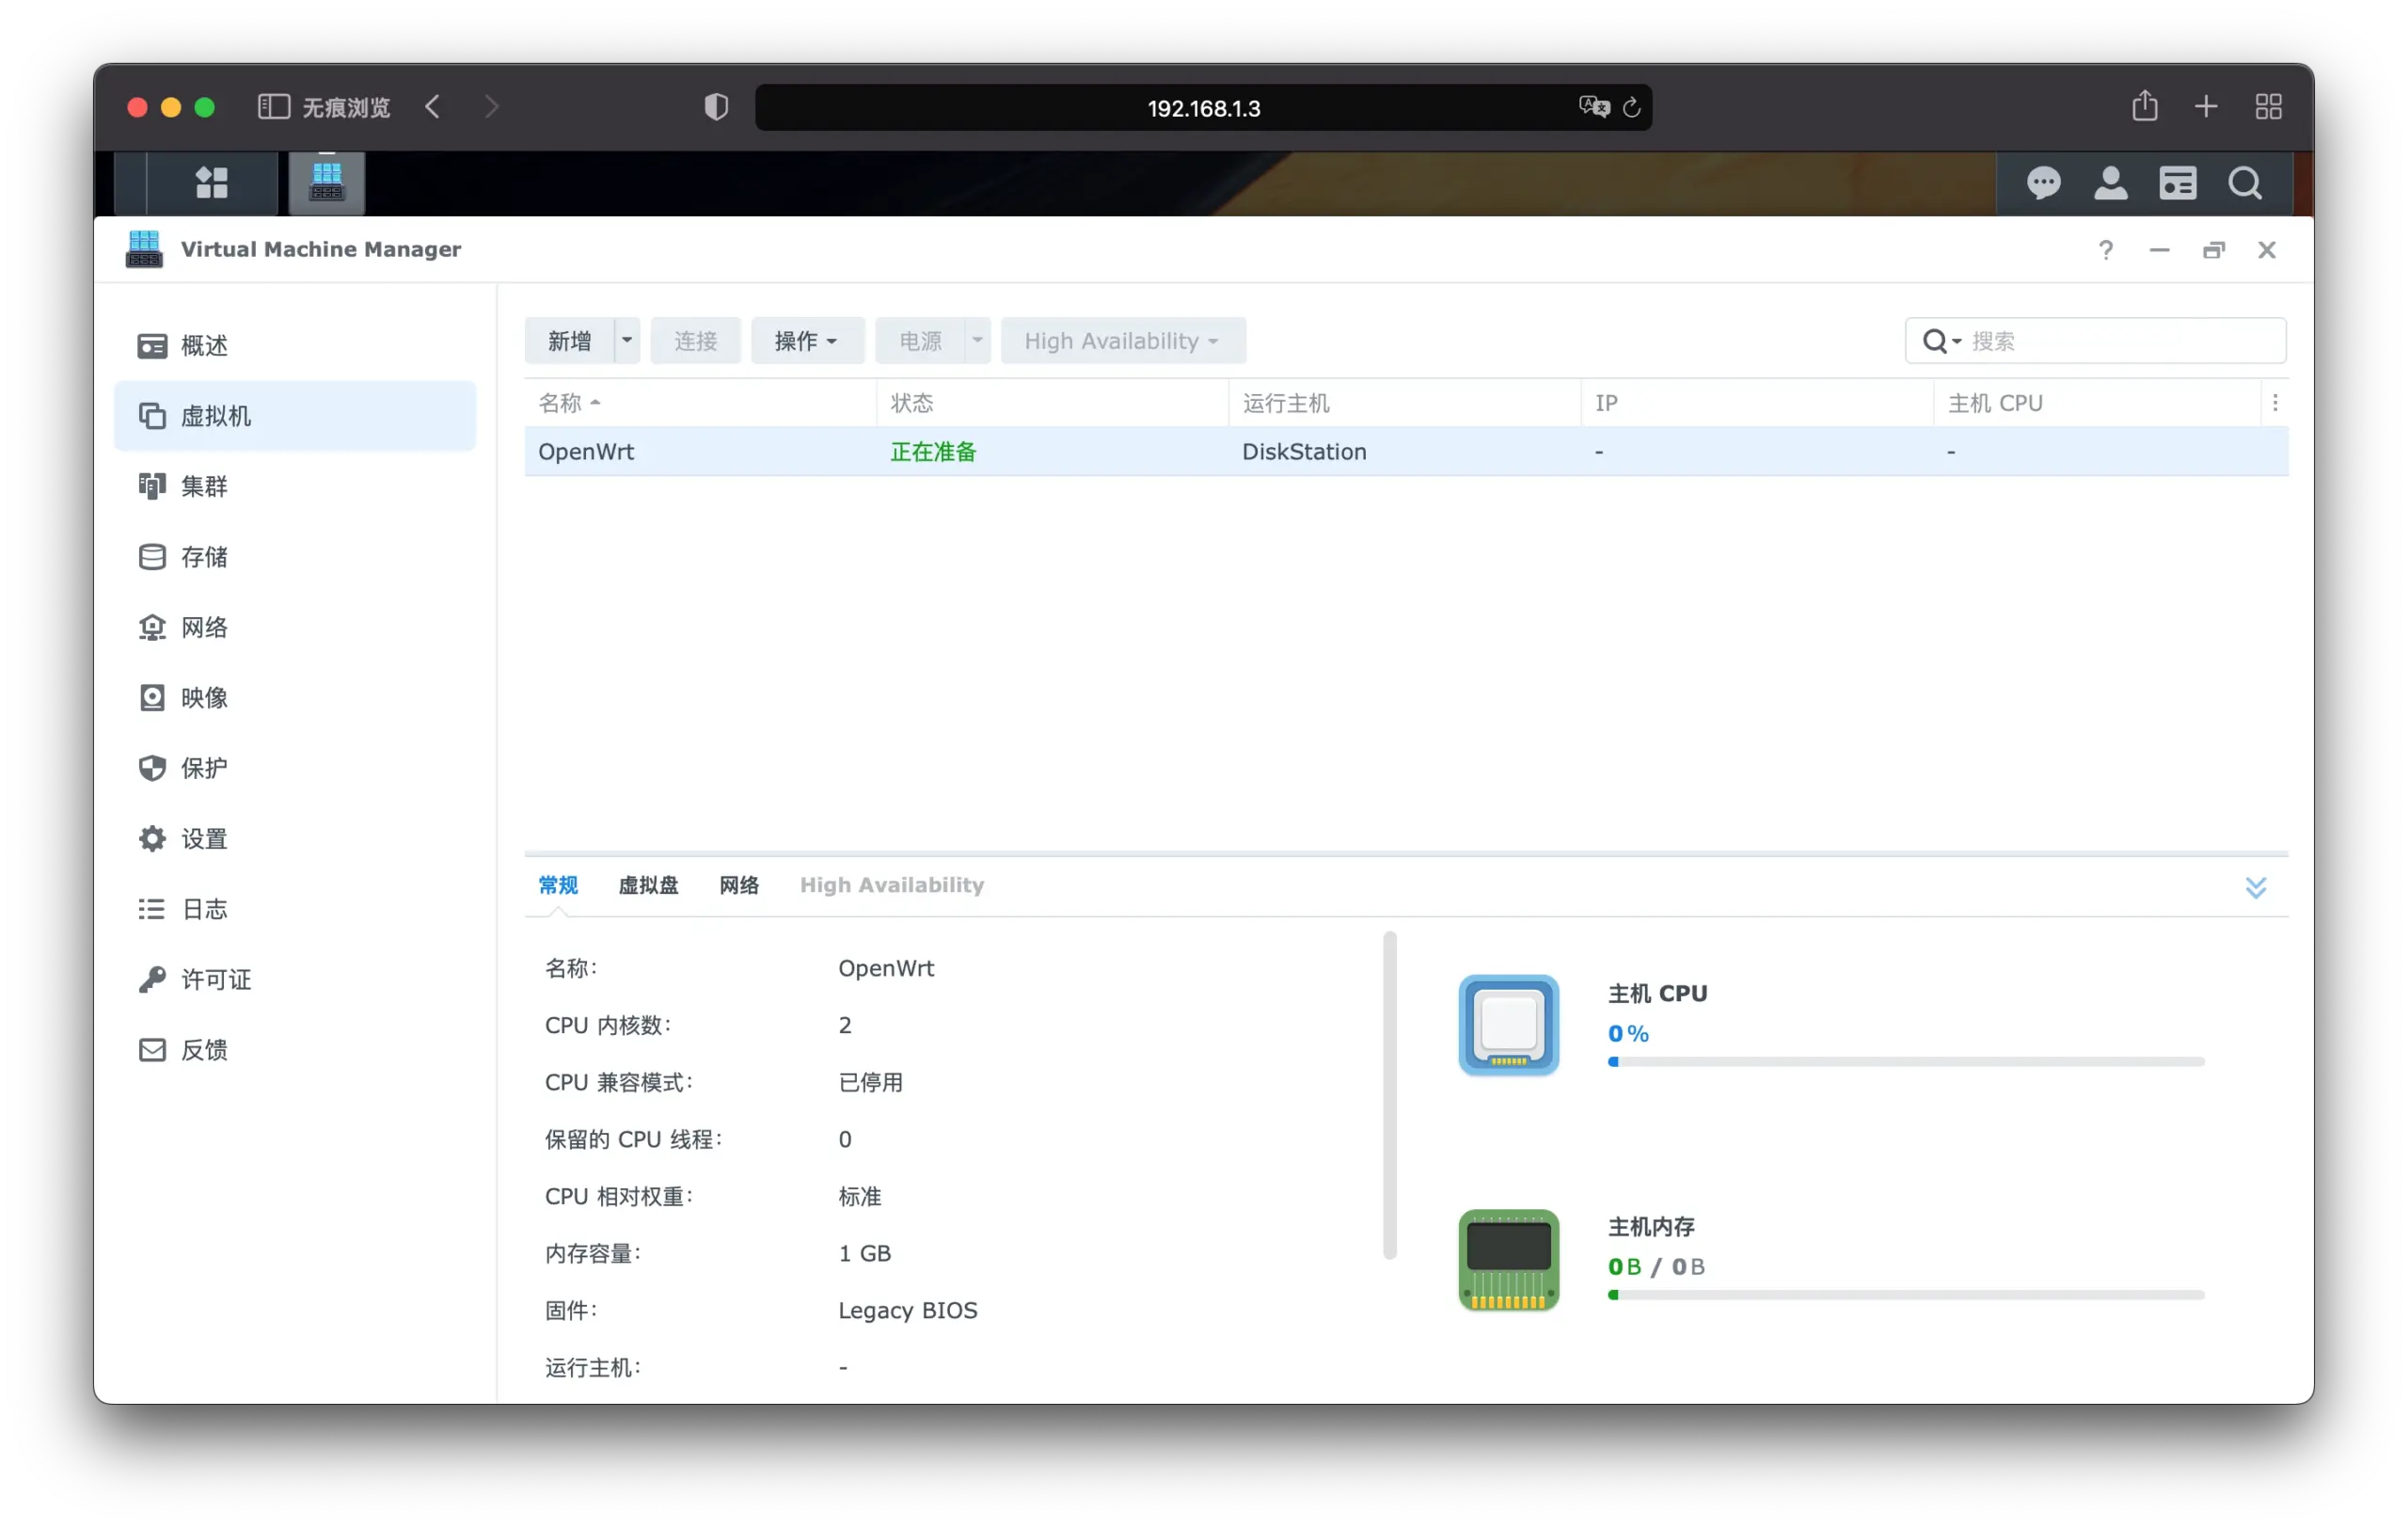This screenshot has width=2408, height=1528.
Task: Click the 主机 CPU column header
Action: [x=2096, y=403]
